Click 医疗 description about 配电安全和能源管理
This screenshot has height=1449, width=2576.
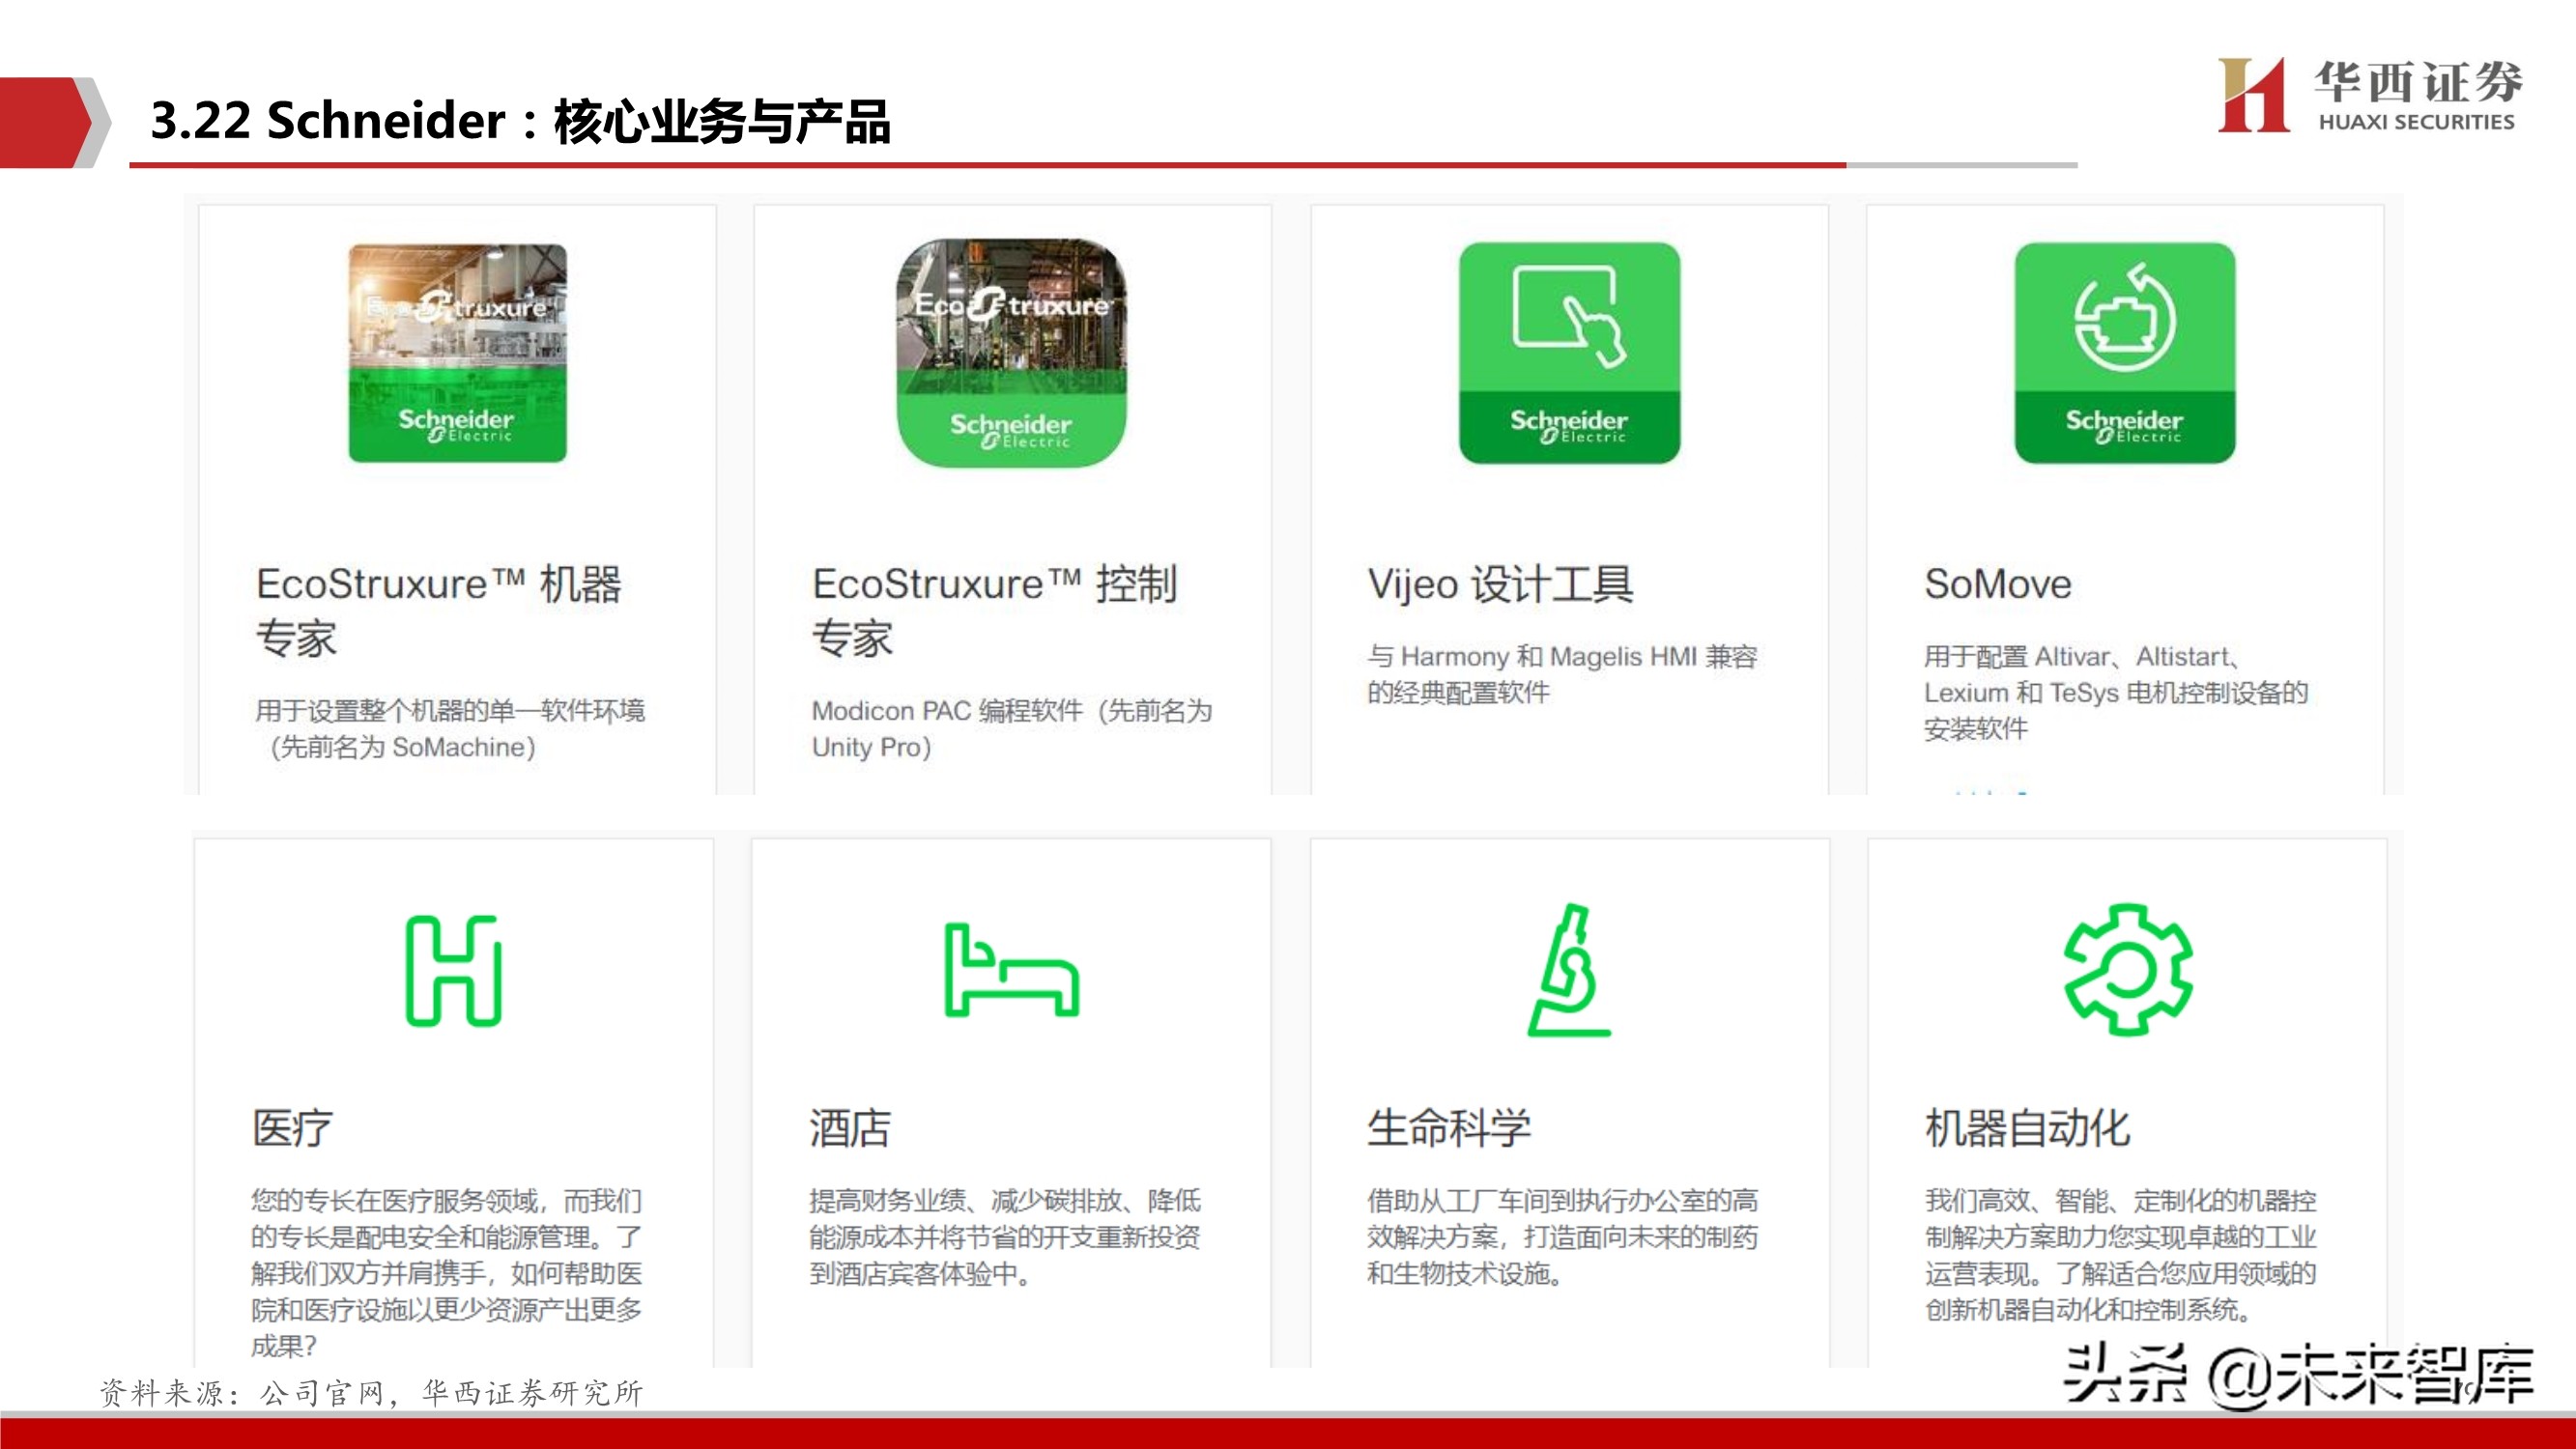click(447, 1273)
